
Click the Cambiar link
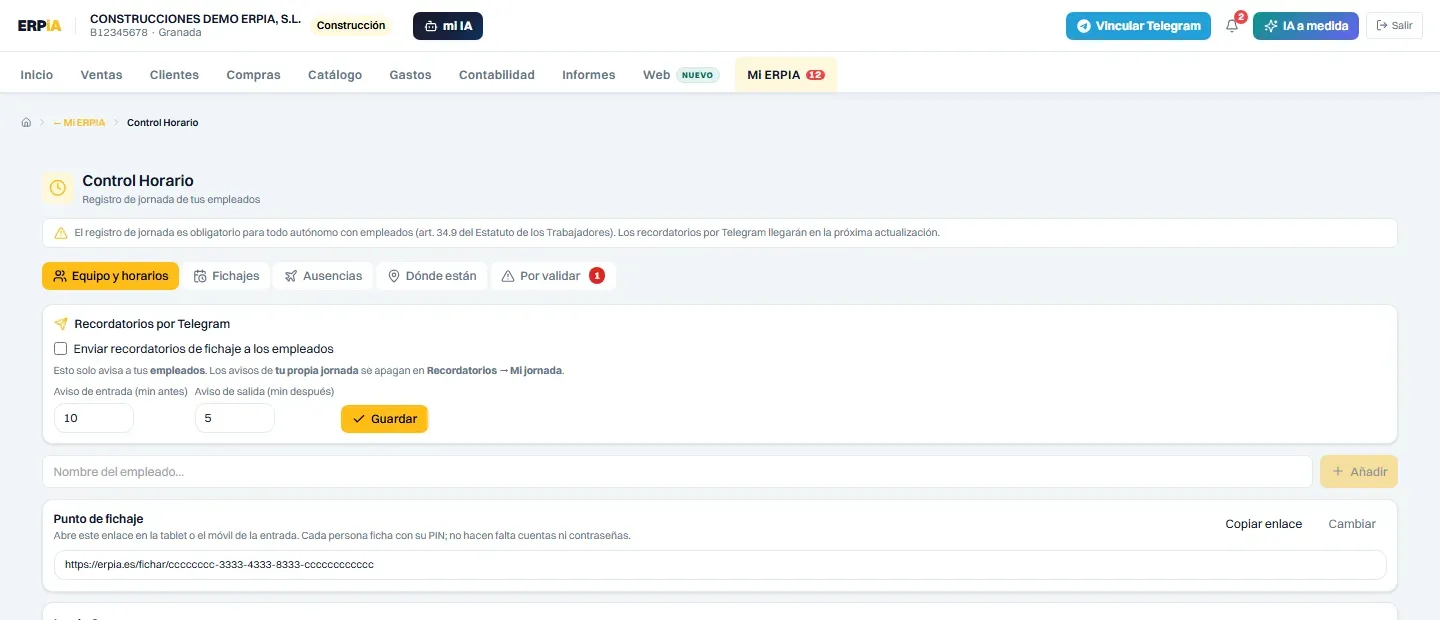coord(1352,524)
